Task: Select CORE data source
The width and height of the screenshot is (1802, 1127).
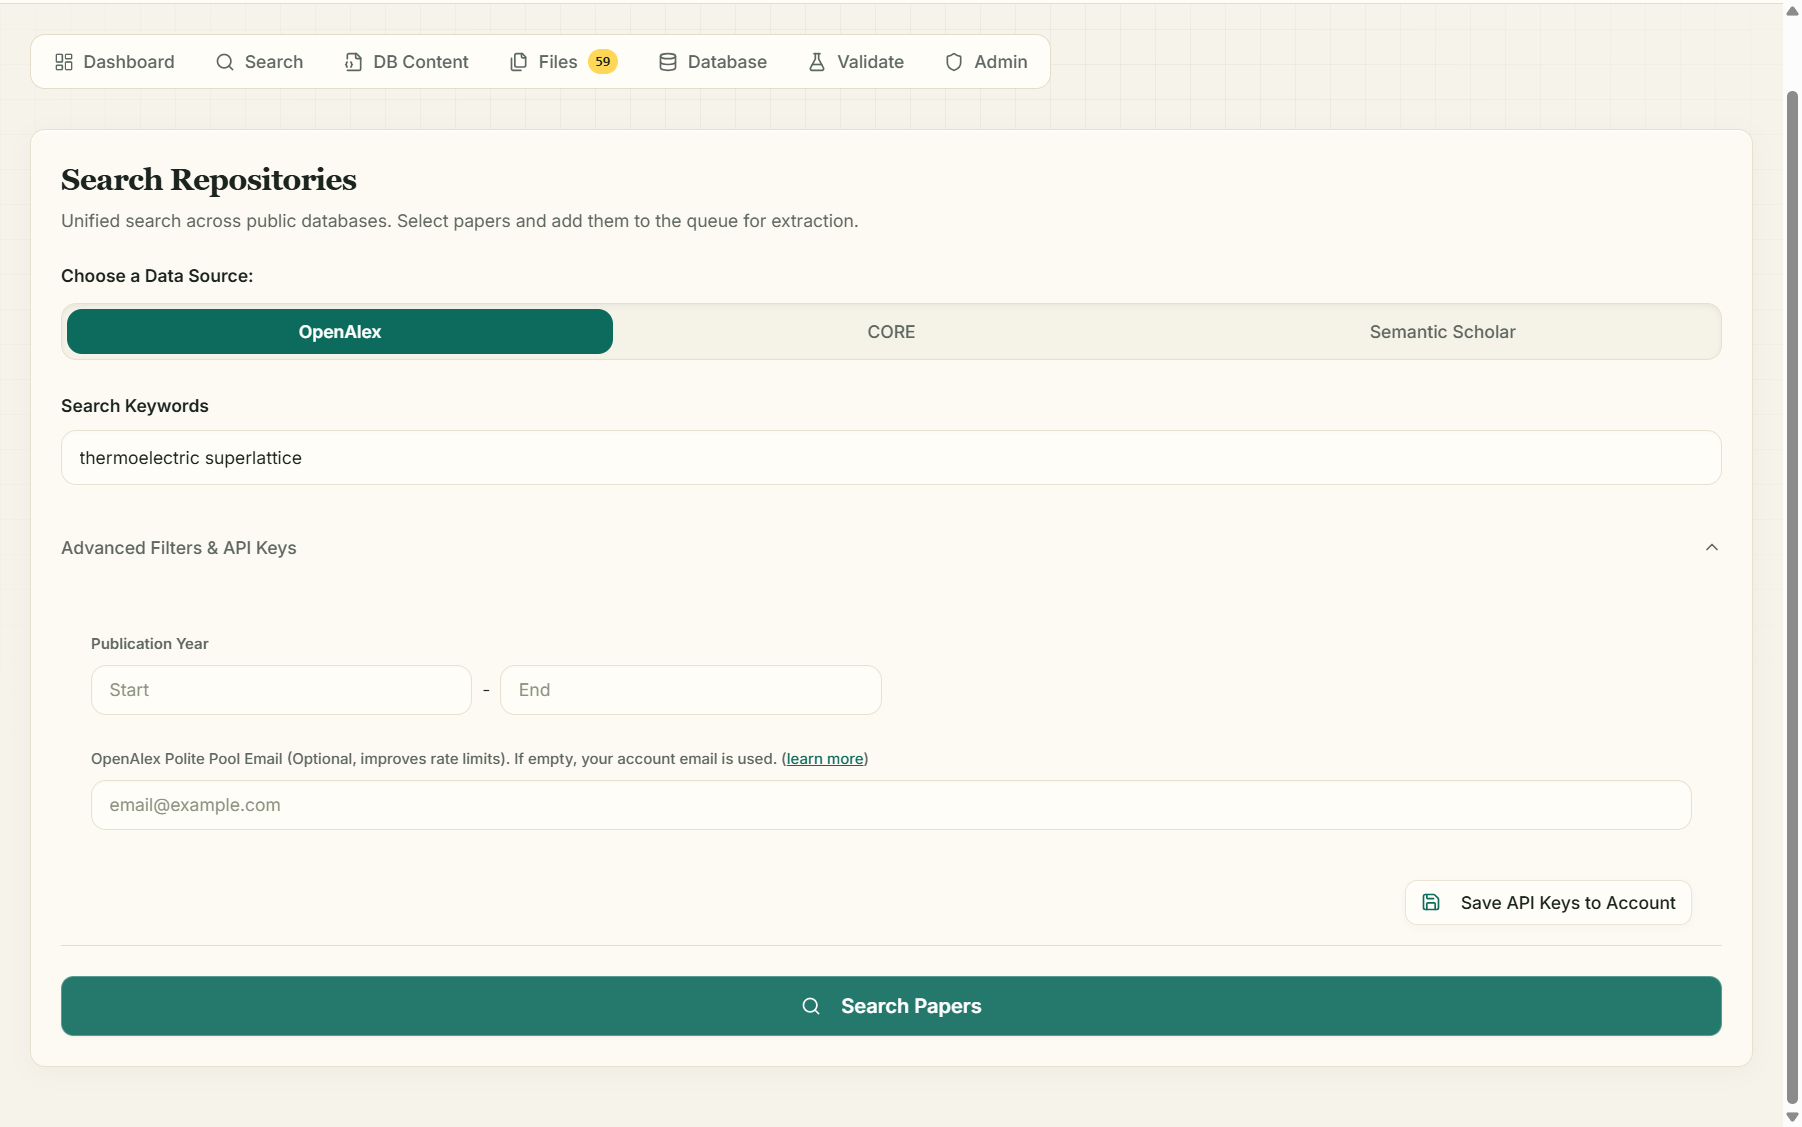Action: pyautogui.click(x=891, y=332)
